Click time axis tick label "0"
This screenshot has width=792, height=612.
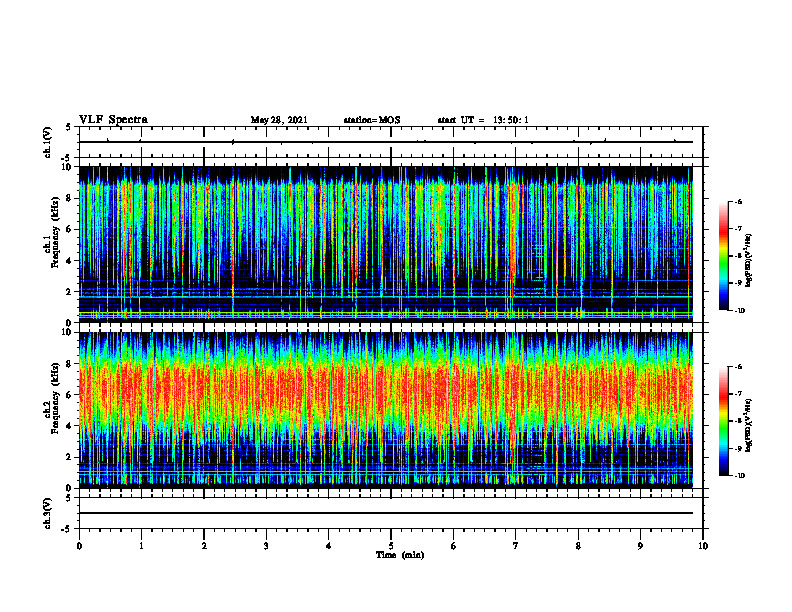click(79, 546)
